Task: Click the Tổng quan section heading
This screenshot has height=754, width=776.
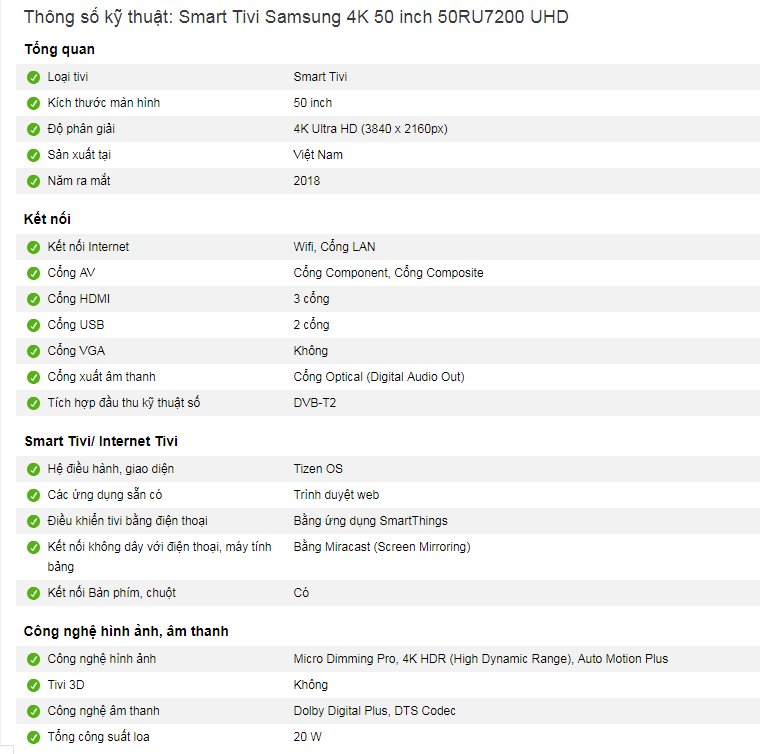Action: pyautogui.click(x=59, y=49)
